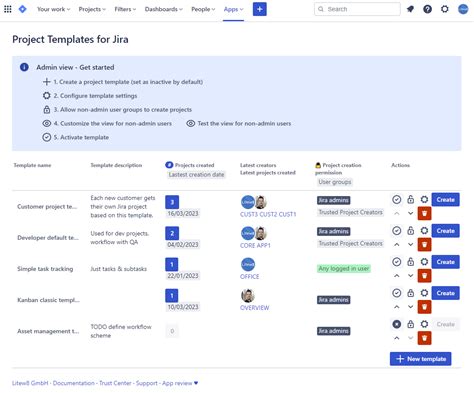
Task: Toggle active status for Kanban classic template
Action: (x=397, y=293)
